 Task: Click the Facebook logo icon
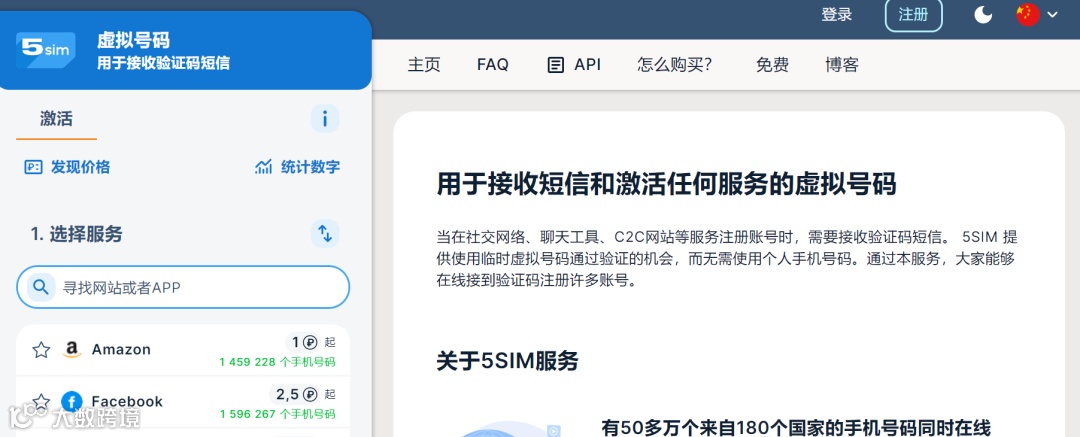point(72,401)
